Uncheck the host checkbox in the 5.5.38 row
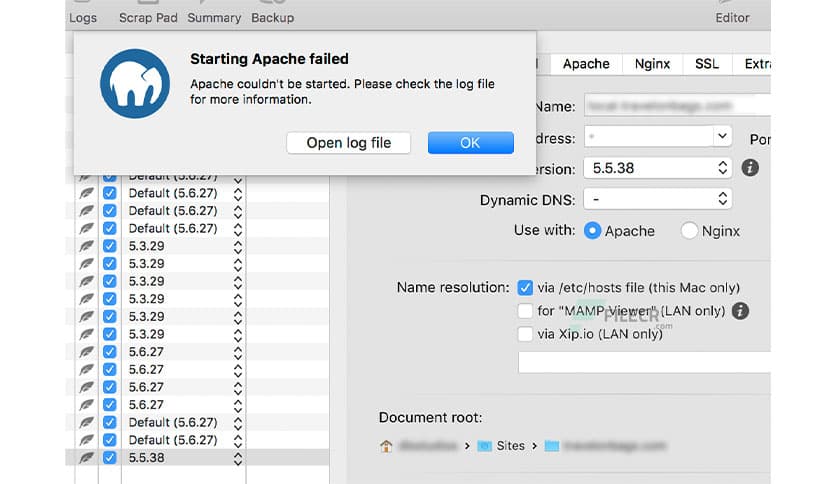The width and height of the screenshot is (836, 484). [110, 457]
